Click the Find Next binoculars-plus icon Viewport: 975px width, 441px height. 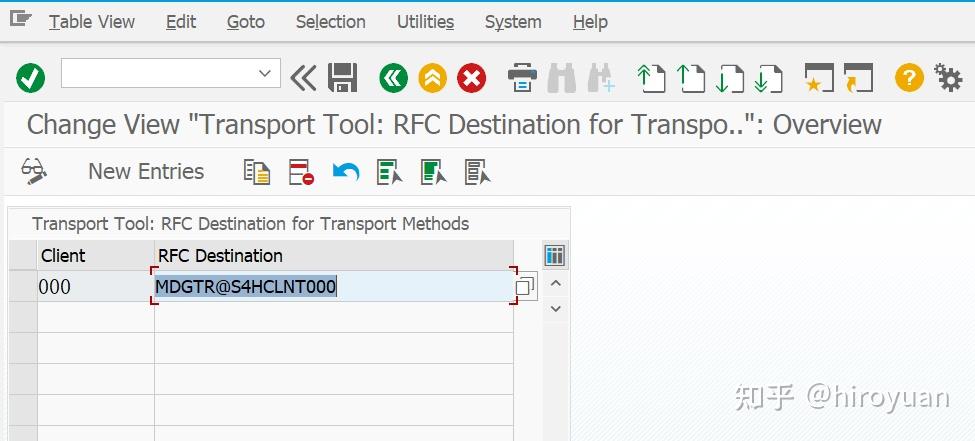coord(601,78)
